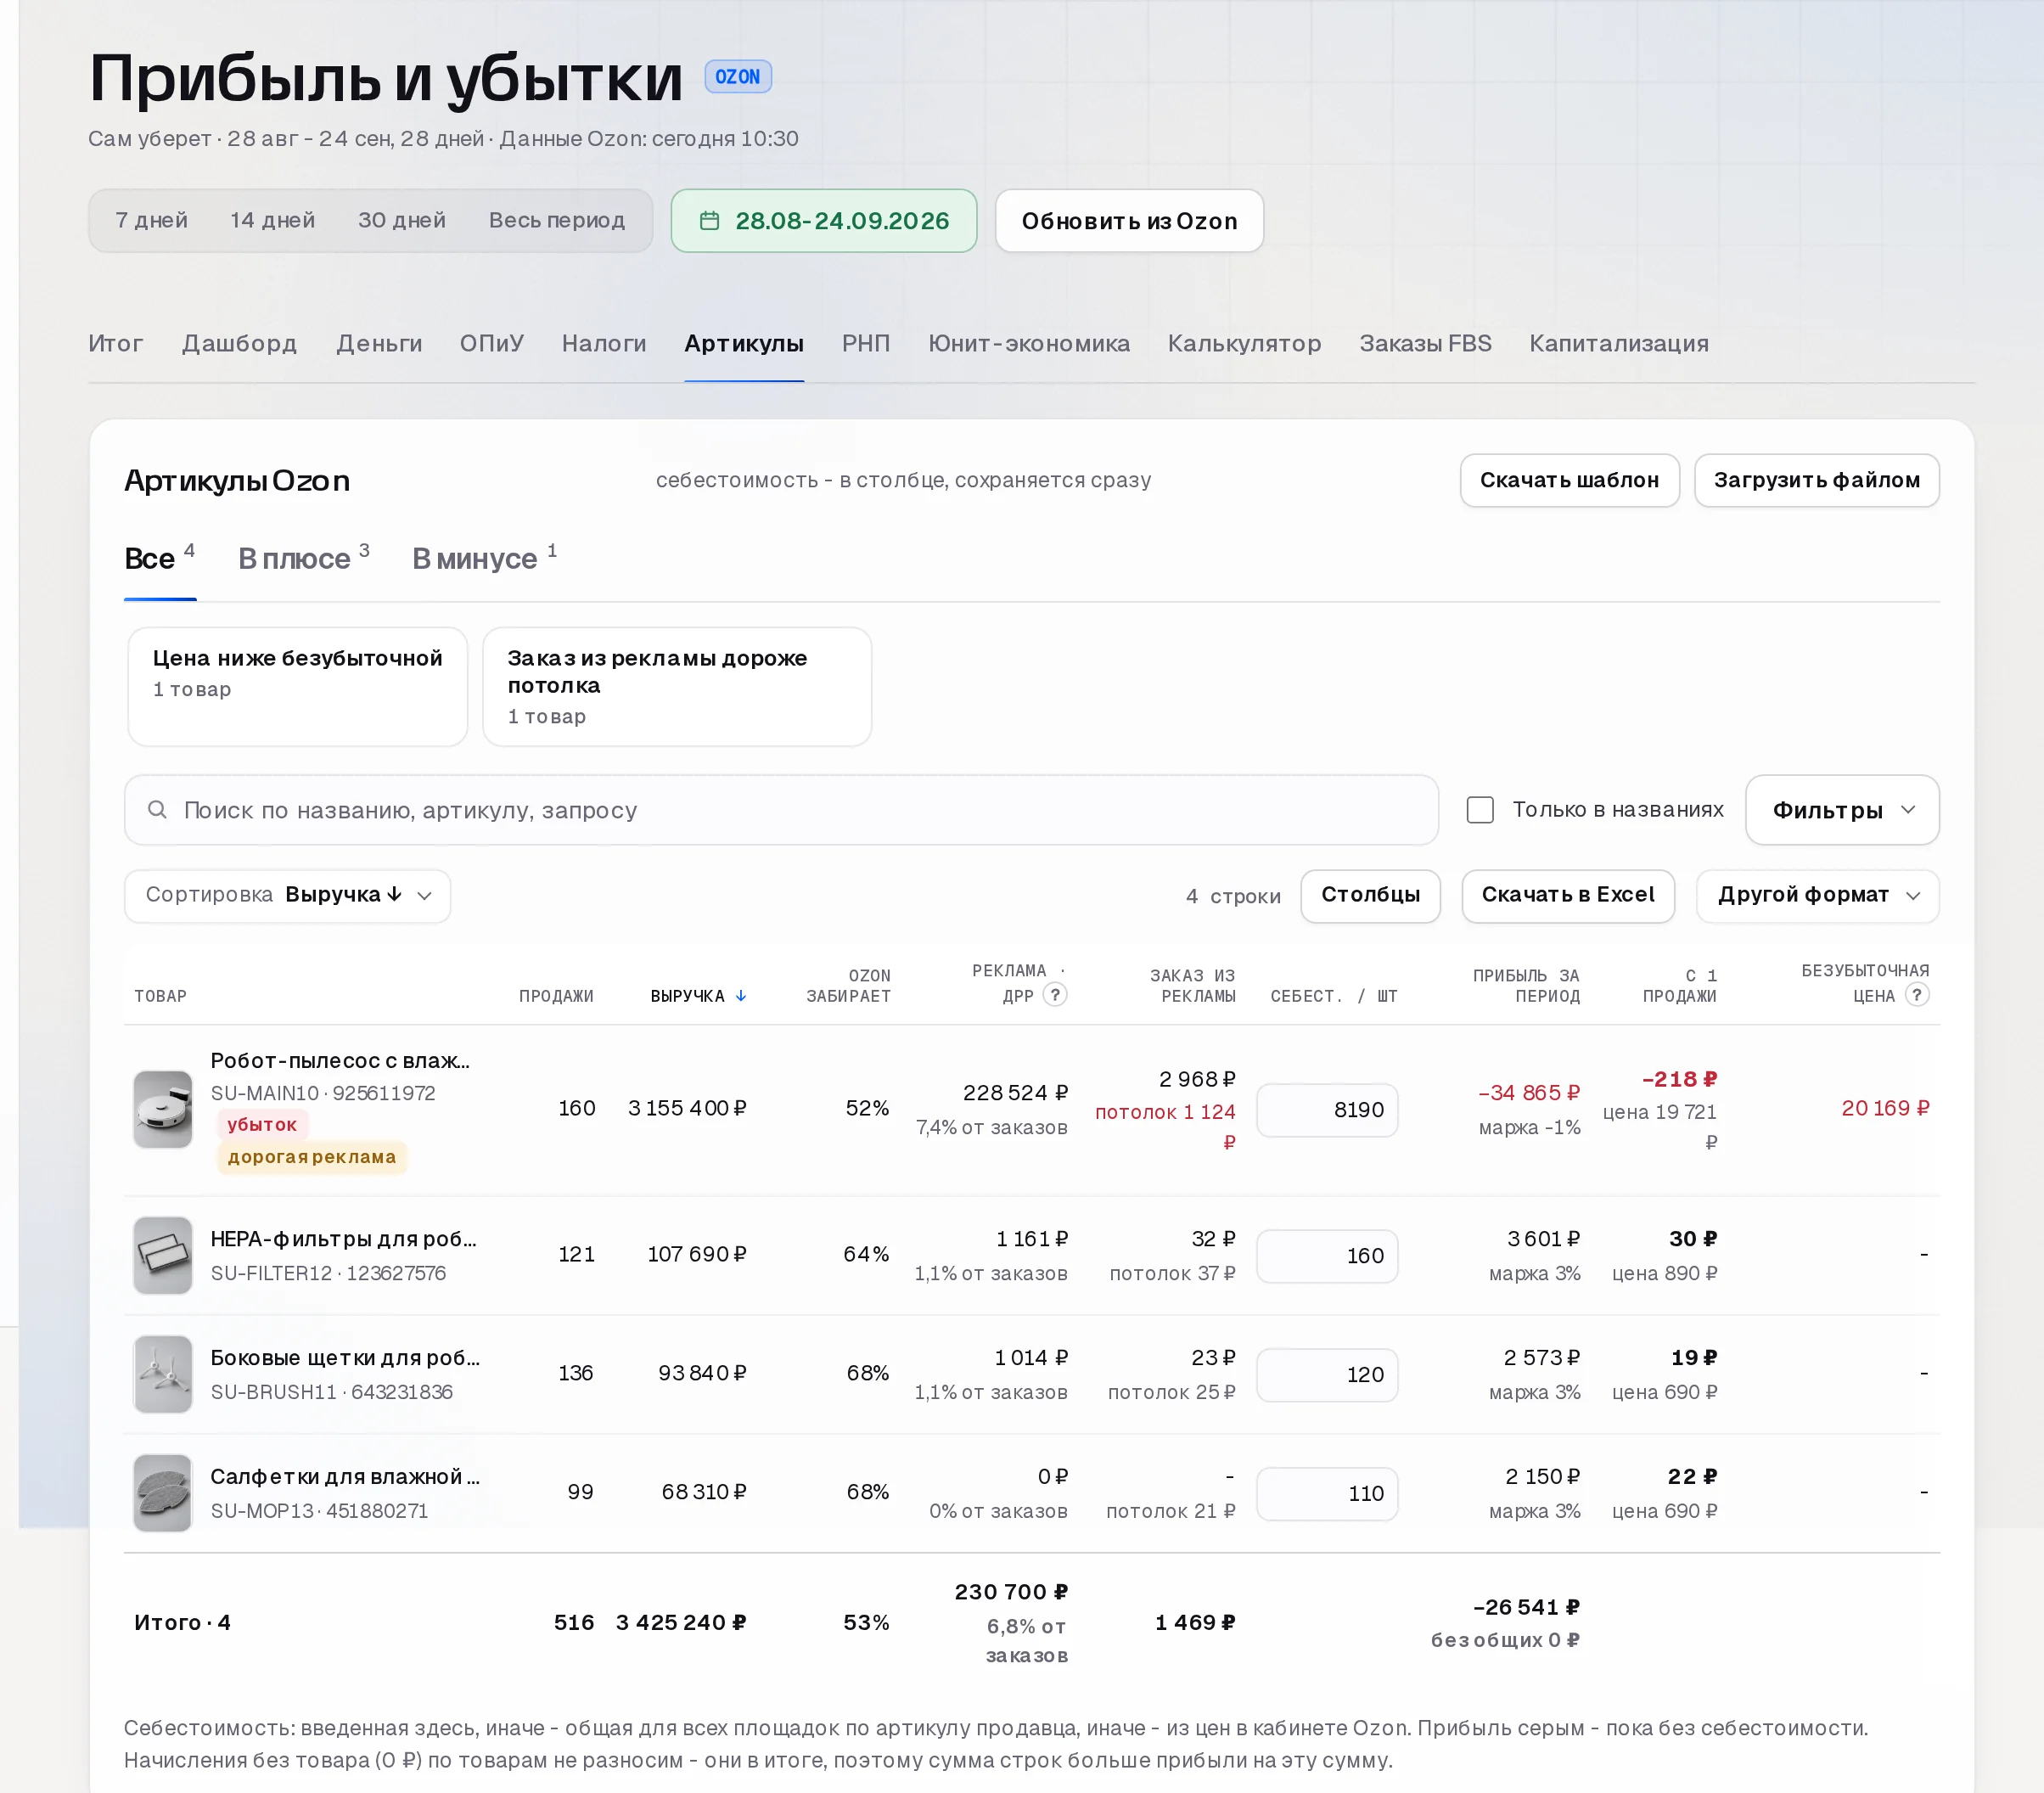Image resolution: width=2044 pixels, height=1793 pixels.
Task: Click the OZON badge next to title
Action: pos(738,77)
